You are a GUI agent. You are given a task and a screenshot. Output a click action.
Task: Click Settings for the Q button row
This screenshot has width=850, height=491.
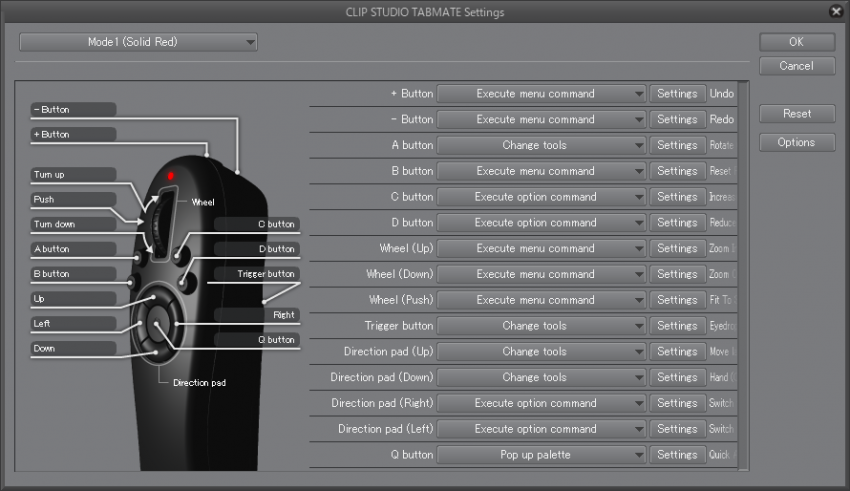[678, 455]
